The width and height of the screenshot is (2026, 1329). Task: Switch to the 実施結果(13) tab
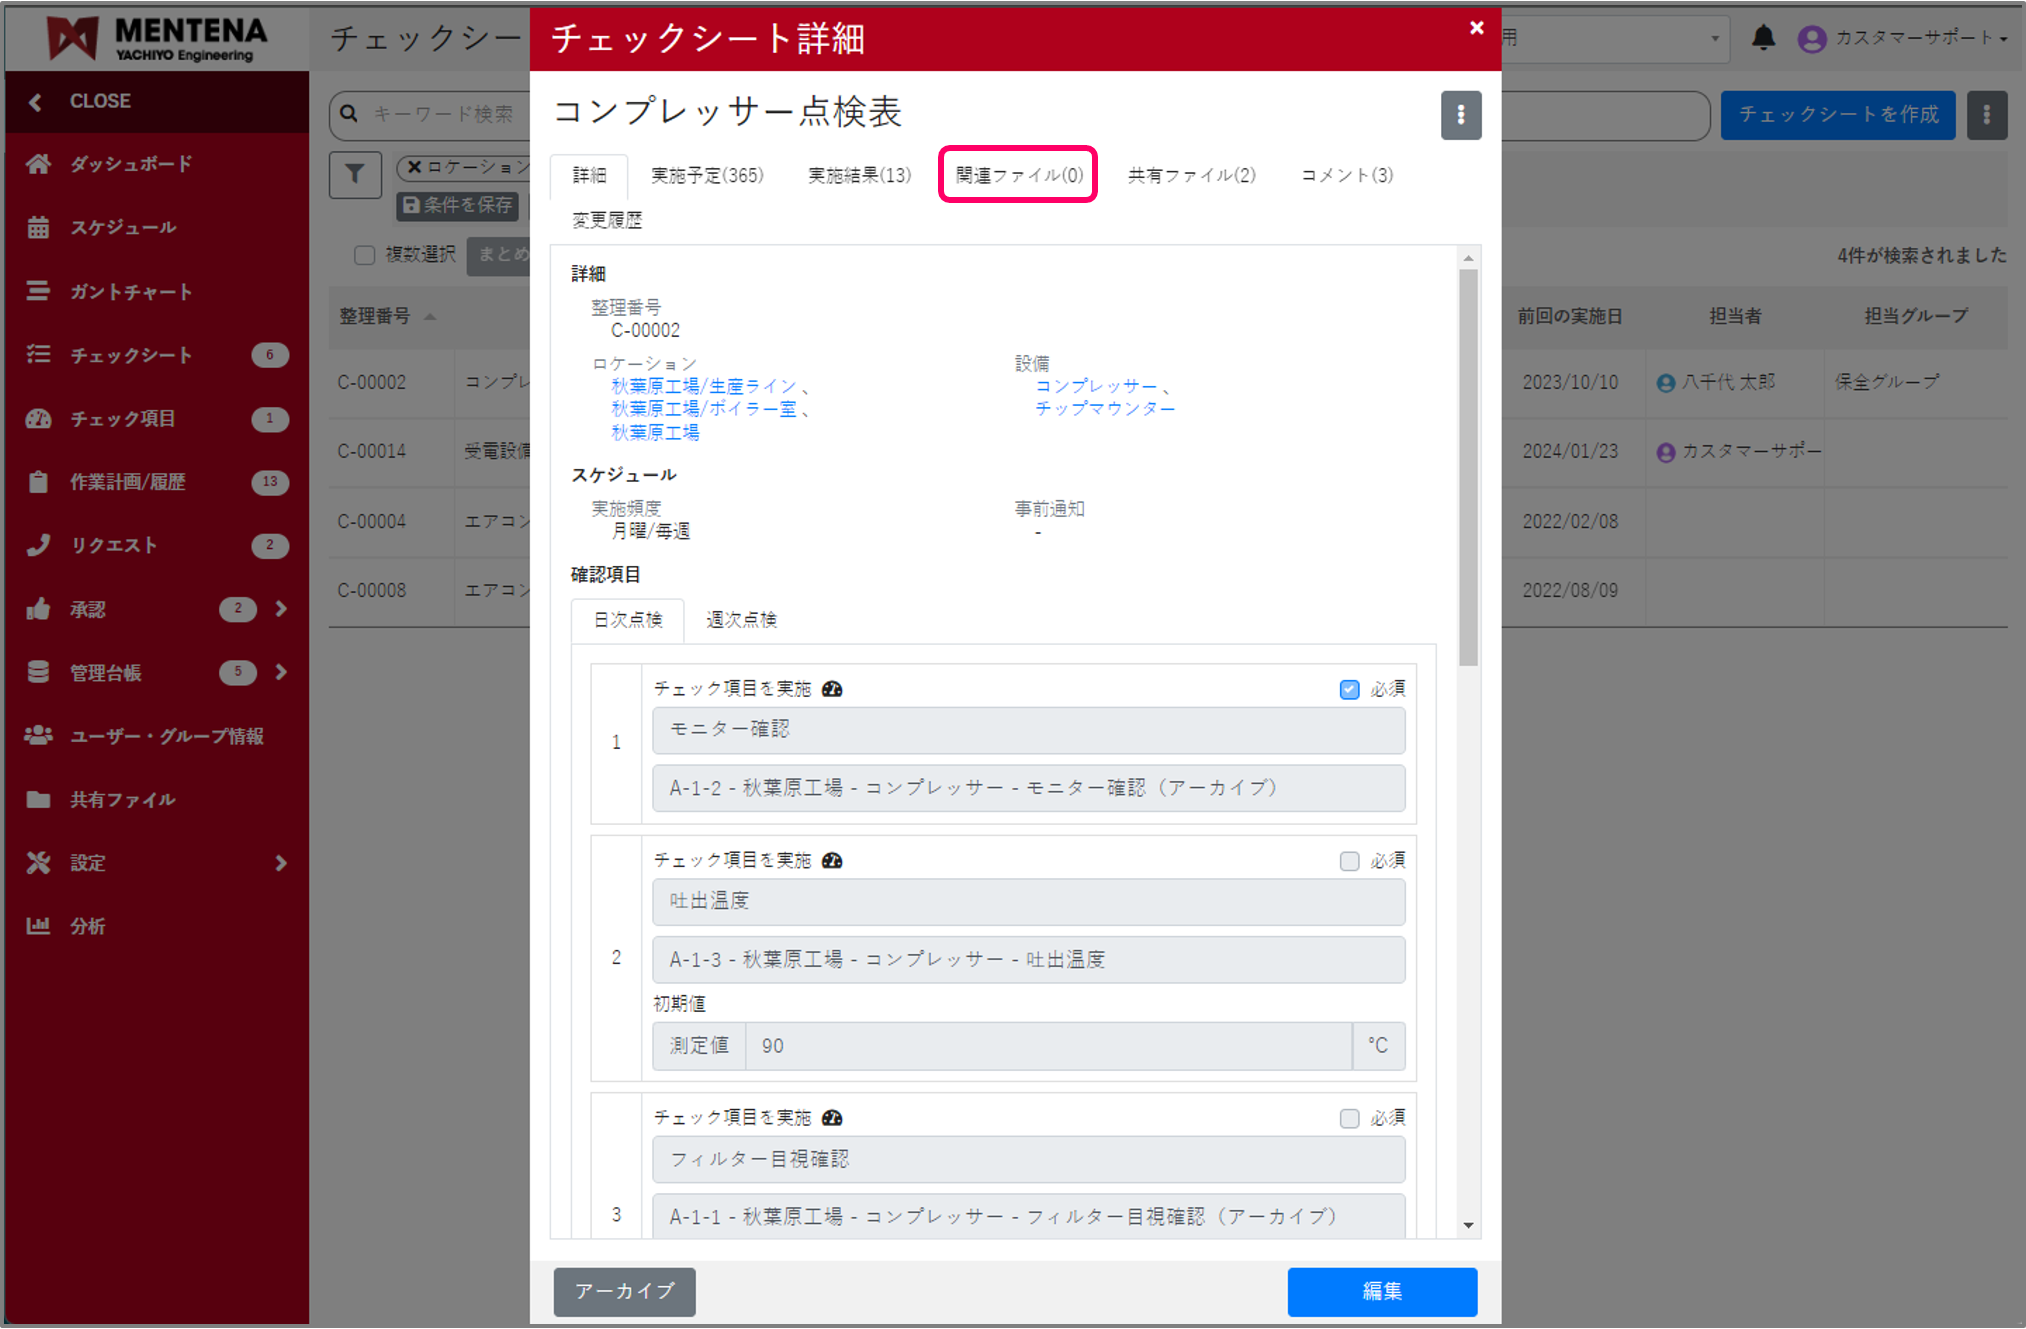coord(858,175)
